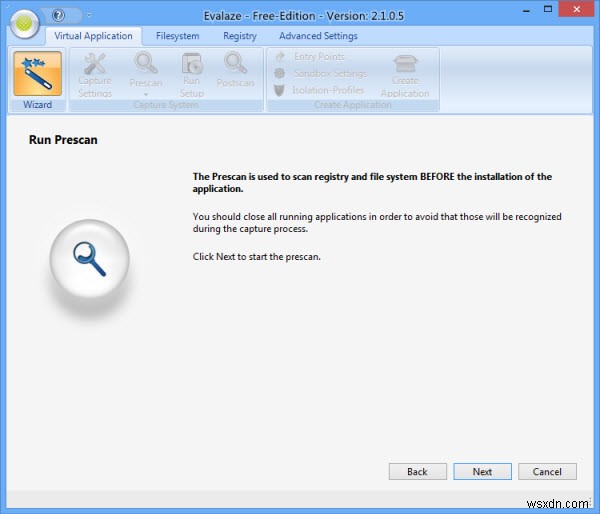
Task: Click the Cancel button
Action: 547,472
